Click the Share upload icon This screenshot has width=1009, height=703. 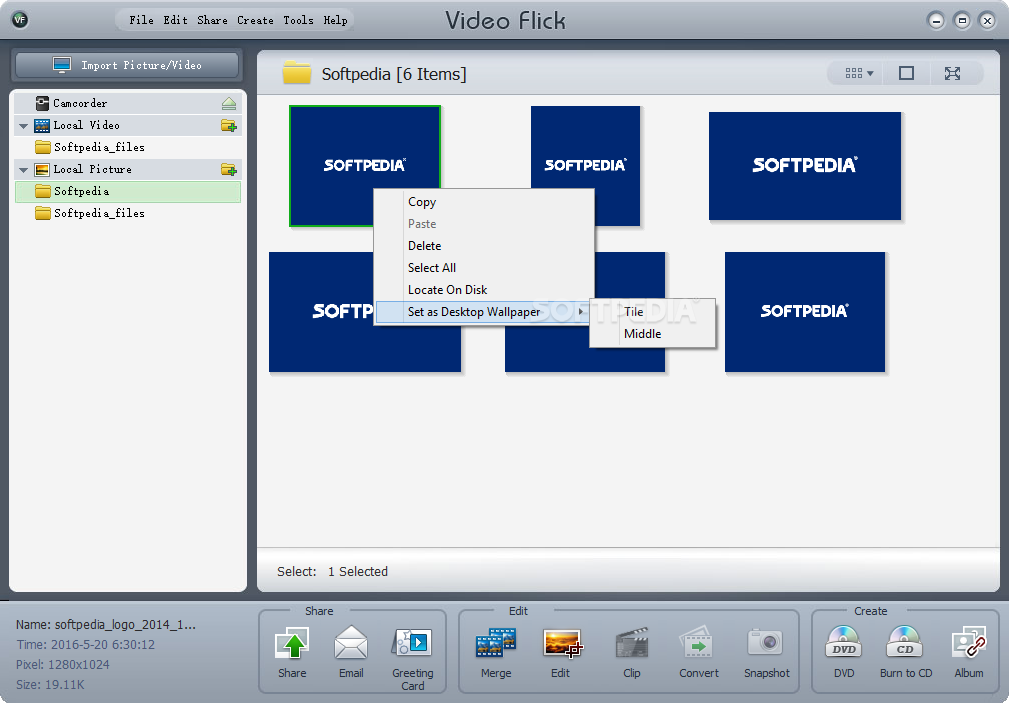tap(292, 644)
